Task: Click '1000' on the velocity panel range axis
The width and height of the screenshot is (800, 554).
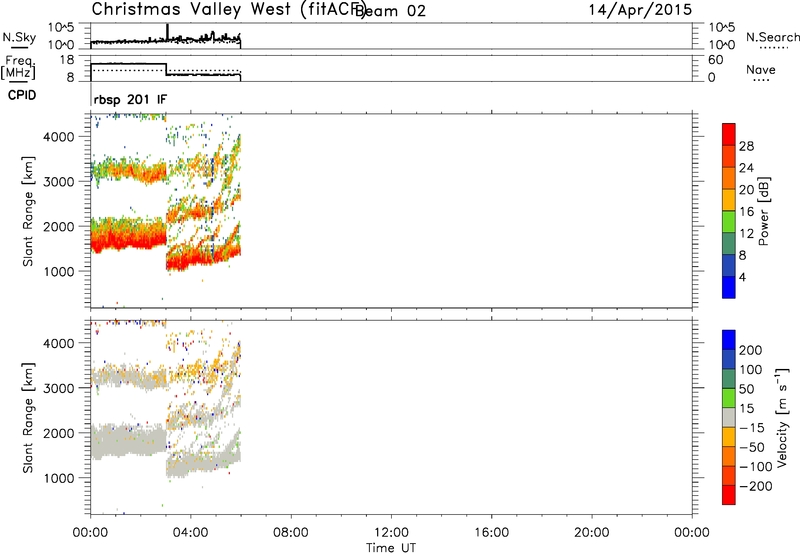Action: 59,478
